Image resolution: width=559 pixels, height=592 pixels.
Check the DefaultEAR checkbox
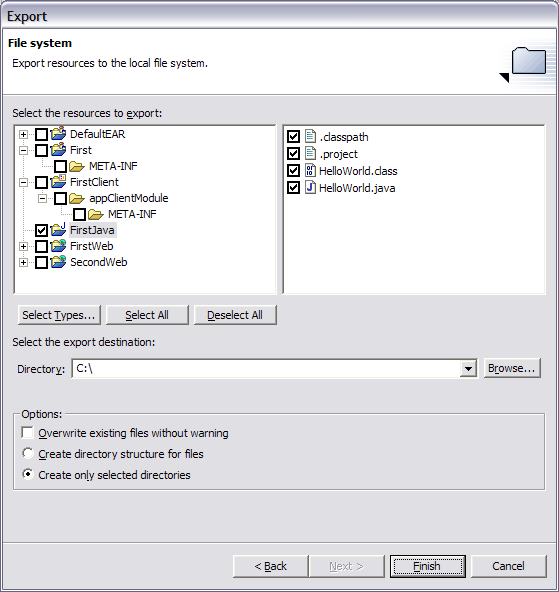click(41, 134)
